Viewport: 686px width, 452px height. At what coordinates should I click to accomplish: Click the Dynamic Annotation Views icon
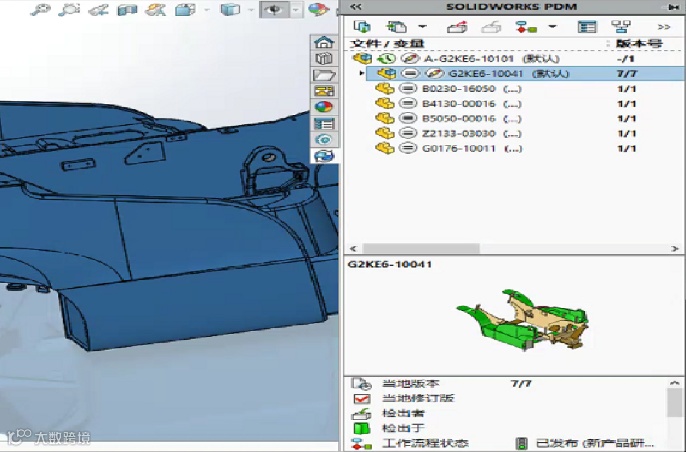tap(155, 9)
